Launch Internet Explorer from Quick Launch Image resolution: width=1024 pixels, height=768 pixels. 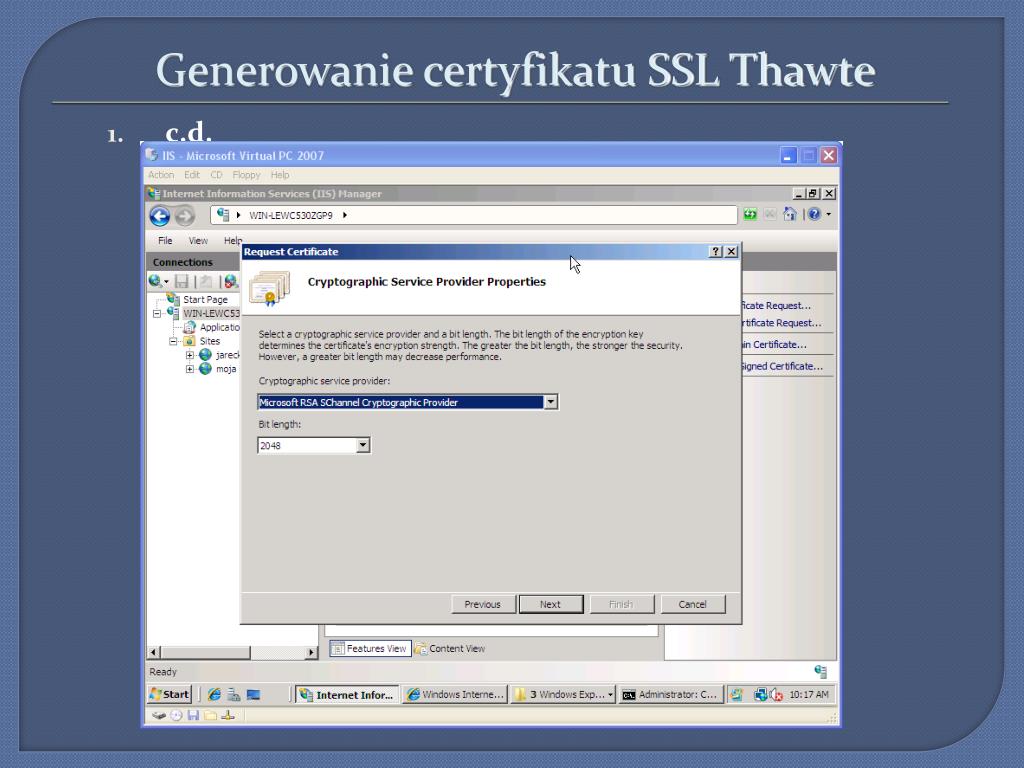click(x=214, y=695)
